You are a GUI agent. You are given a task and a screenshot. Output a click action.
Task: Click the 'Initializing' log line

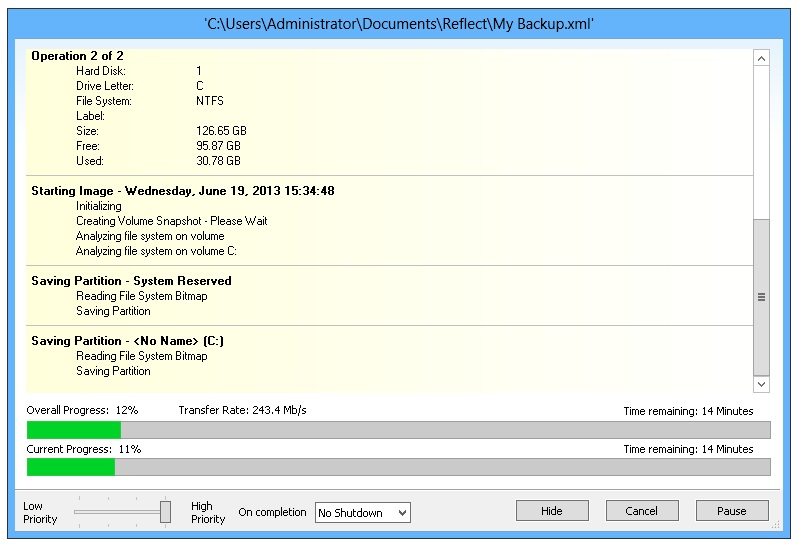coord(99,206)
